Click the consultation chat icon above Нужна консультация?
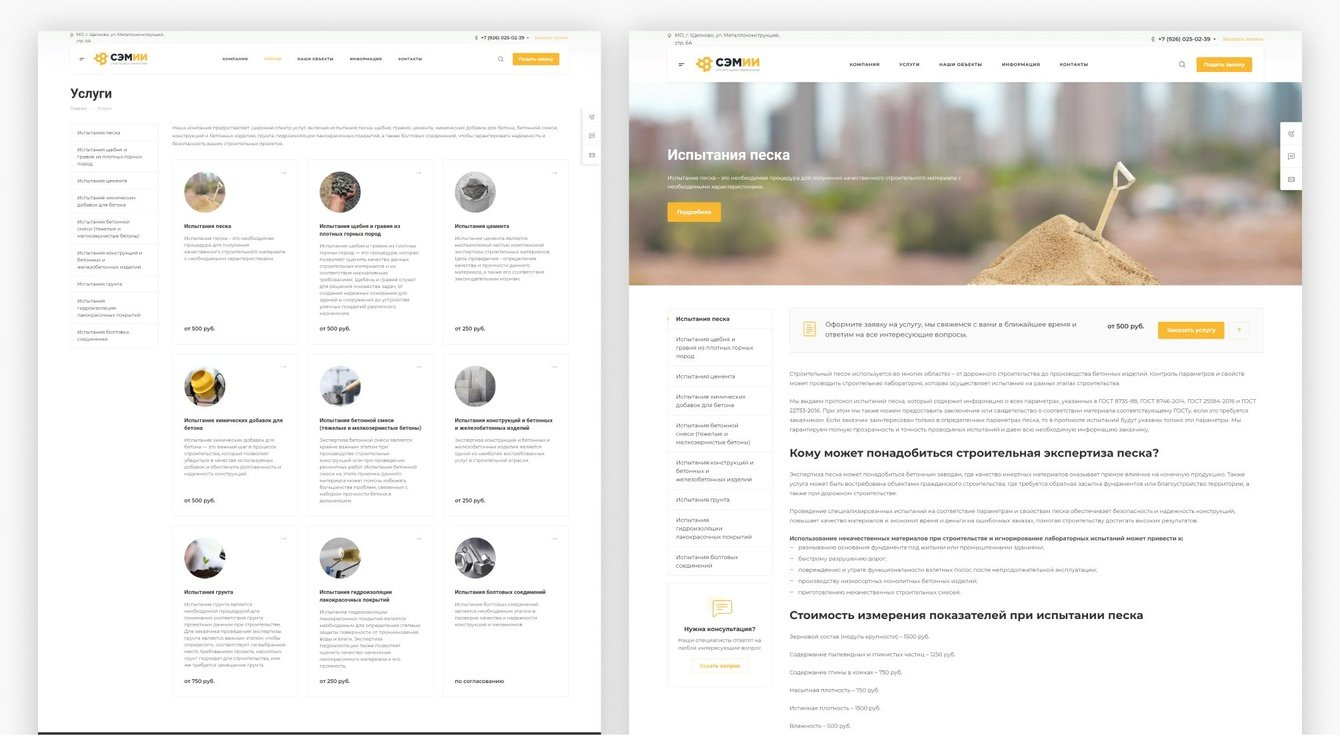 pos(721,608)
